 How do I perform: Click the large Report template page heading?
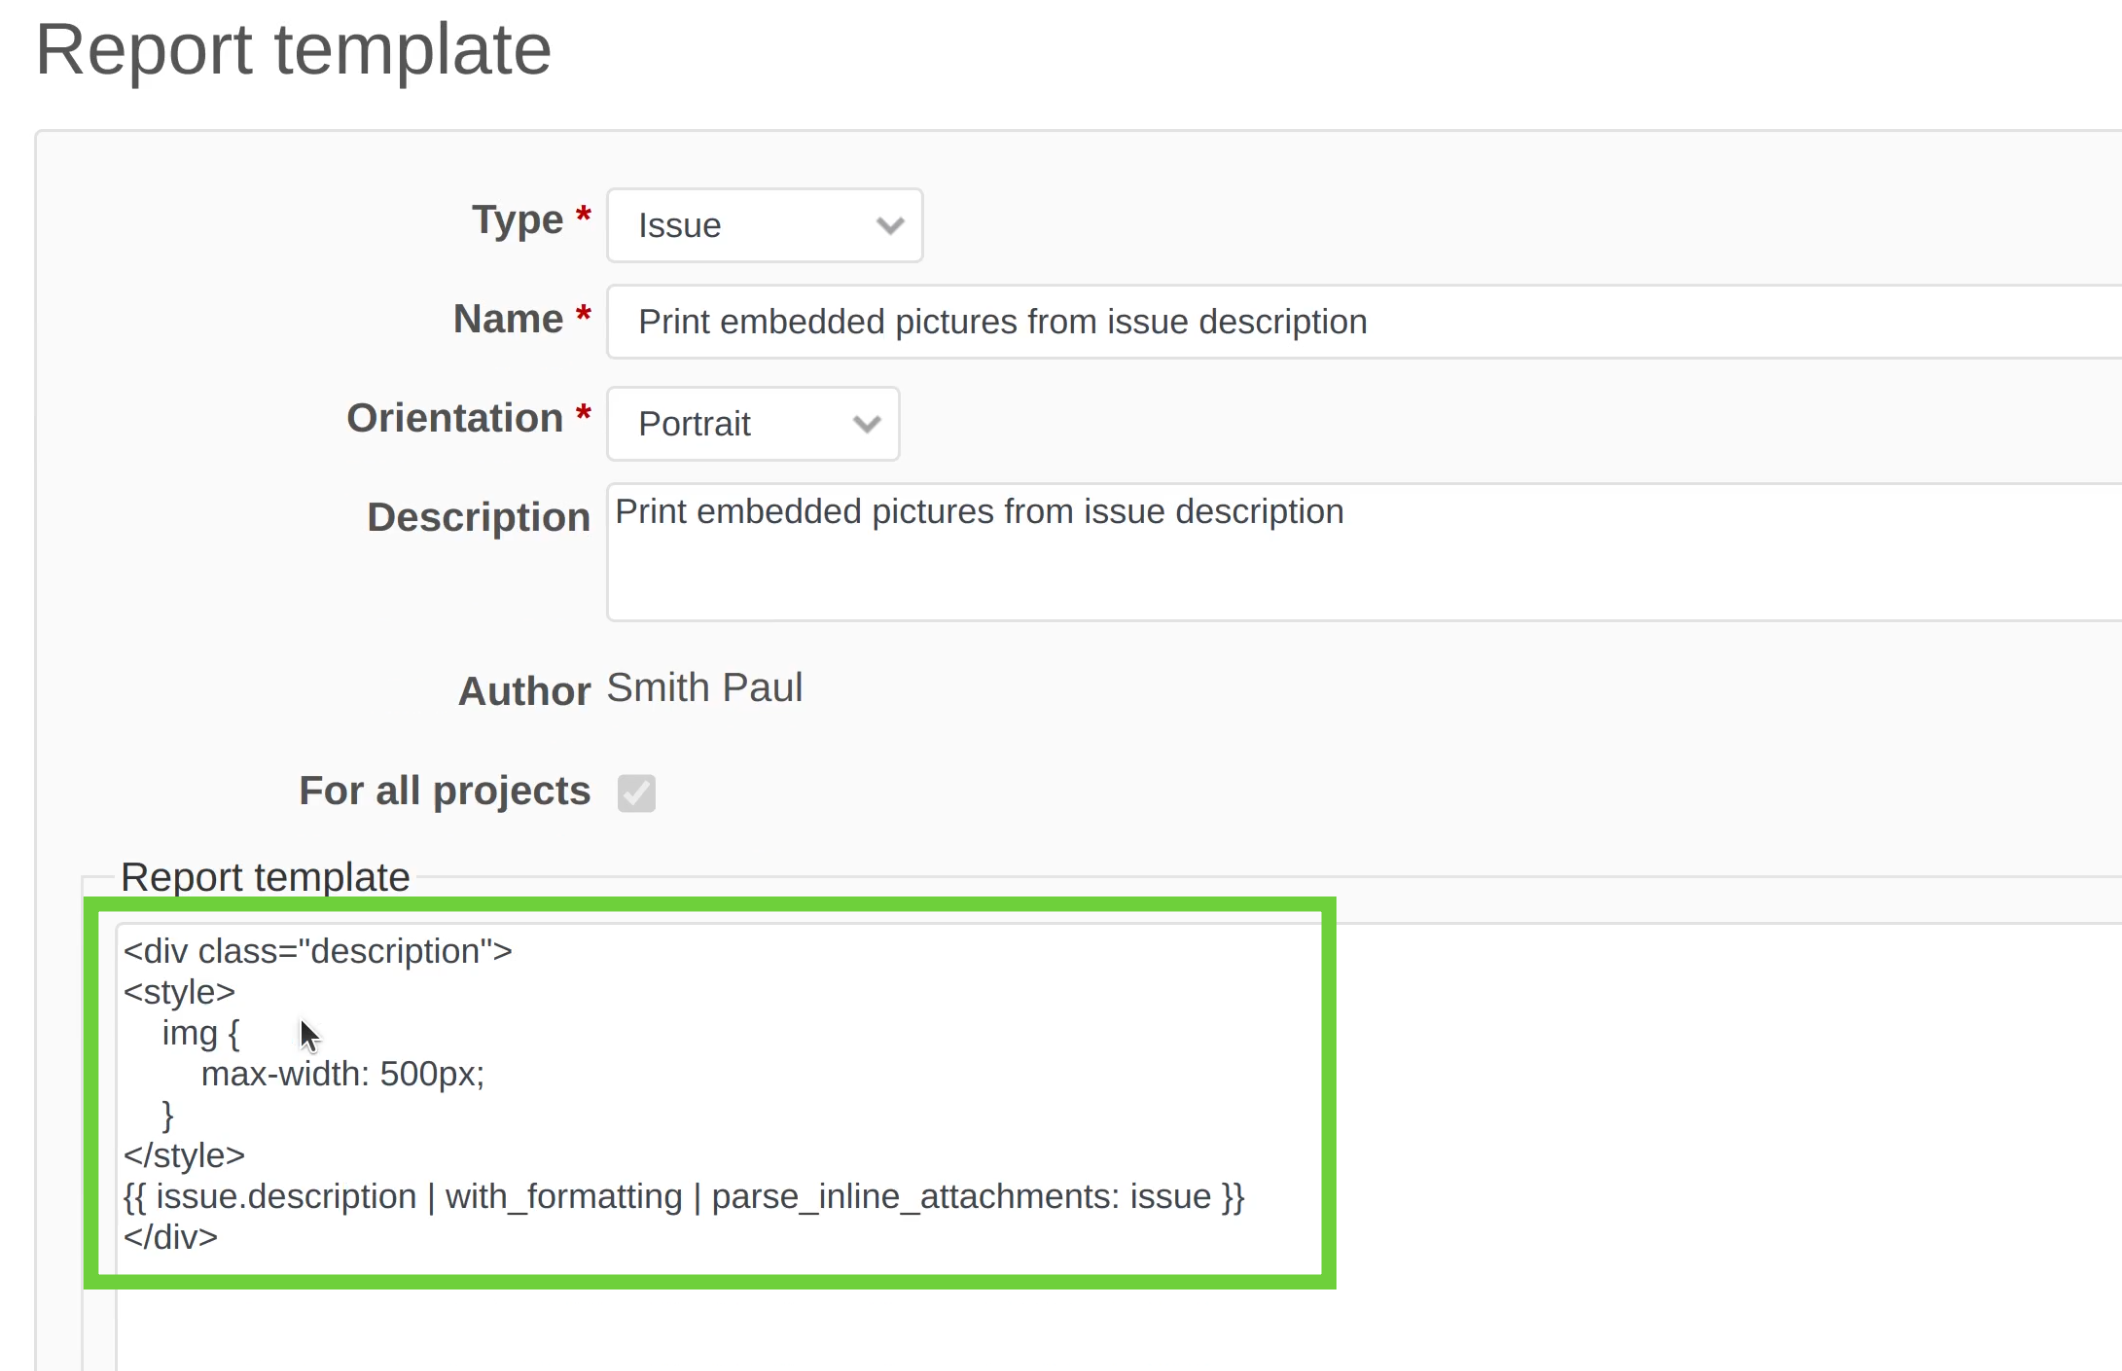293,50
